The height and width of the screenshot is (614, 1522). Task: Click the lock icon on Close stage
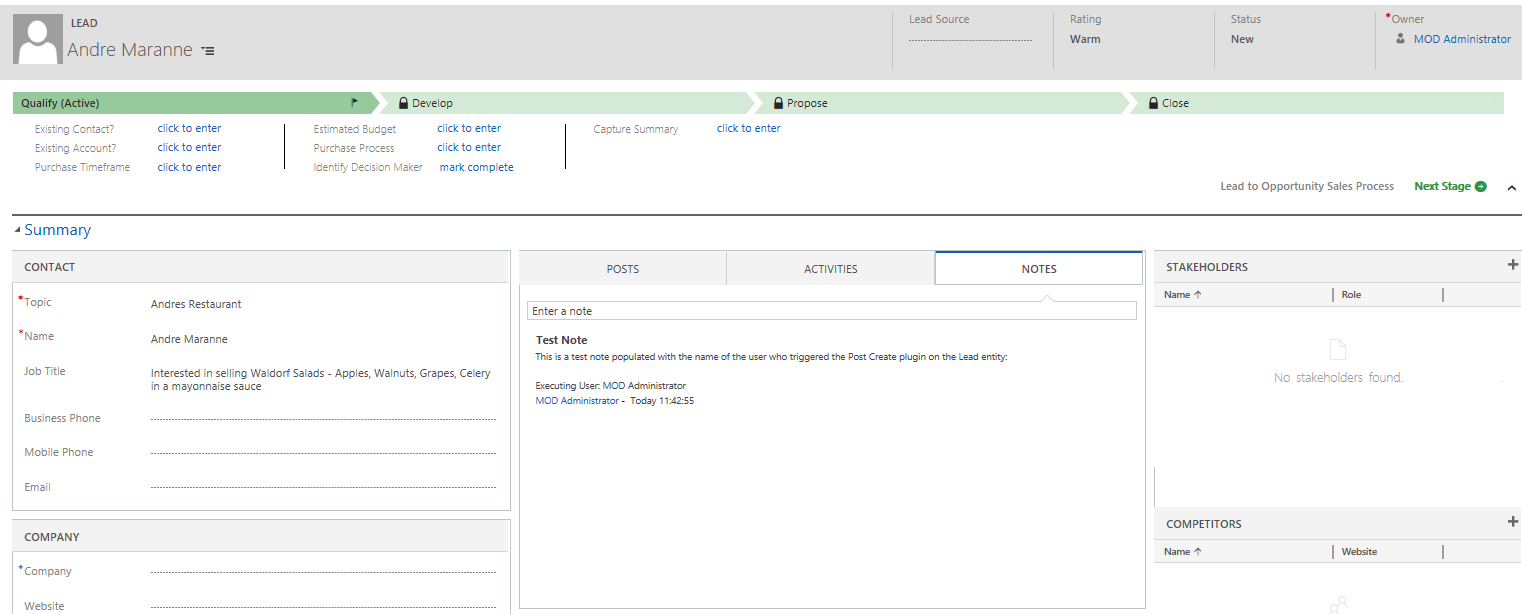(1153, 103)
